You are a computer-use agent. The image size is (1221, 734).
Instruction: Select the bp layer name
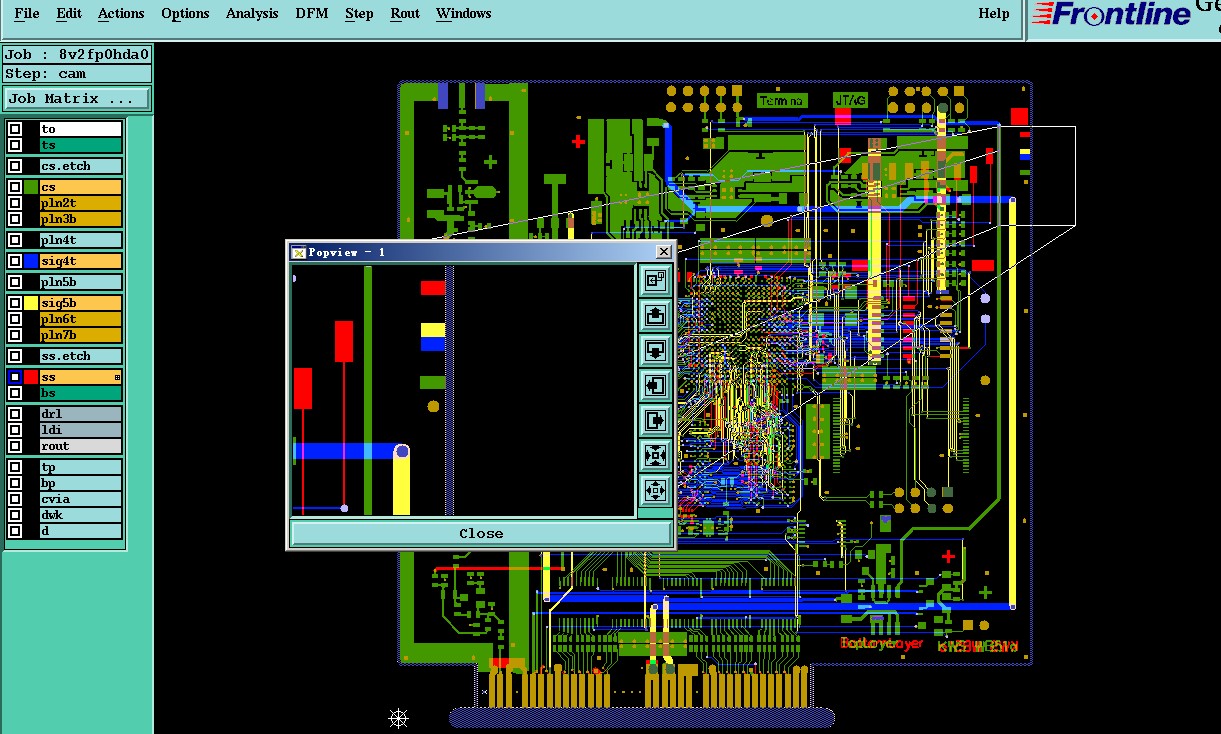pyautogui.click(x=81, y=483)
